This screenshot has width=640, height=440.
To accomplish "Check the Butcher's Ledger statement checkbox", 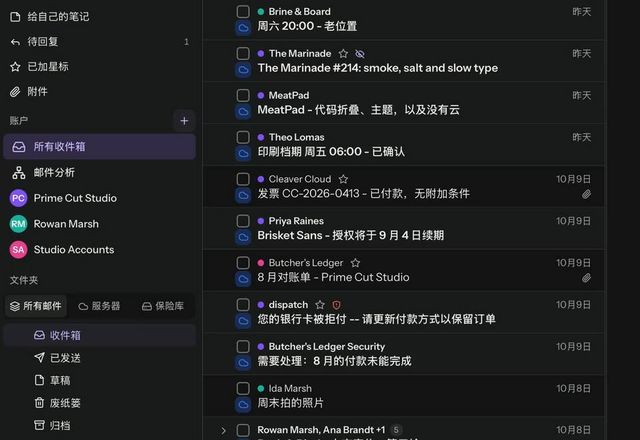I will point(243,263).
